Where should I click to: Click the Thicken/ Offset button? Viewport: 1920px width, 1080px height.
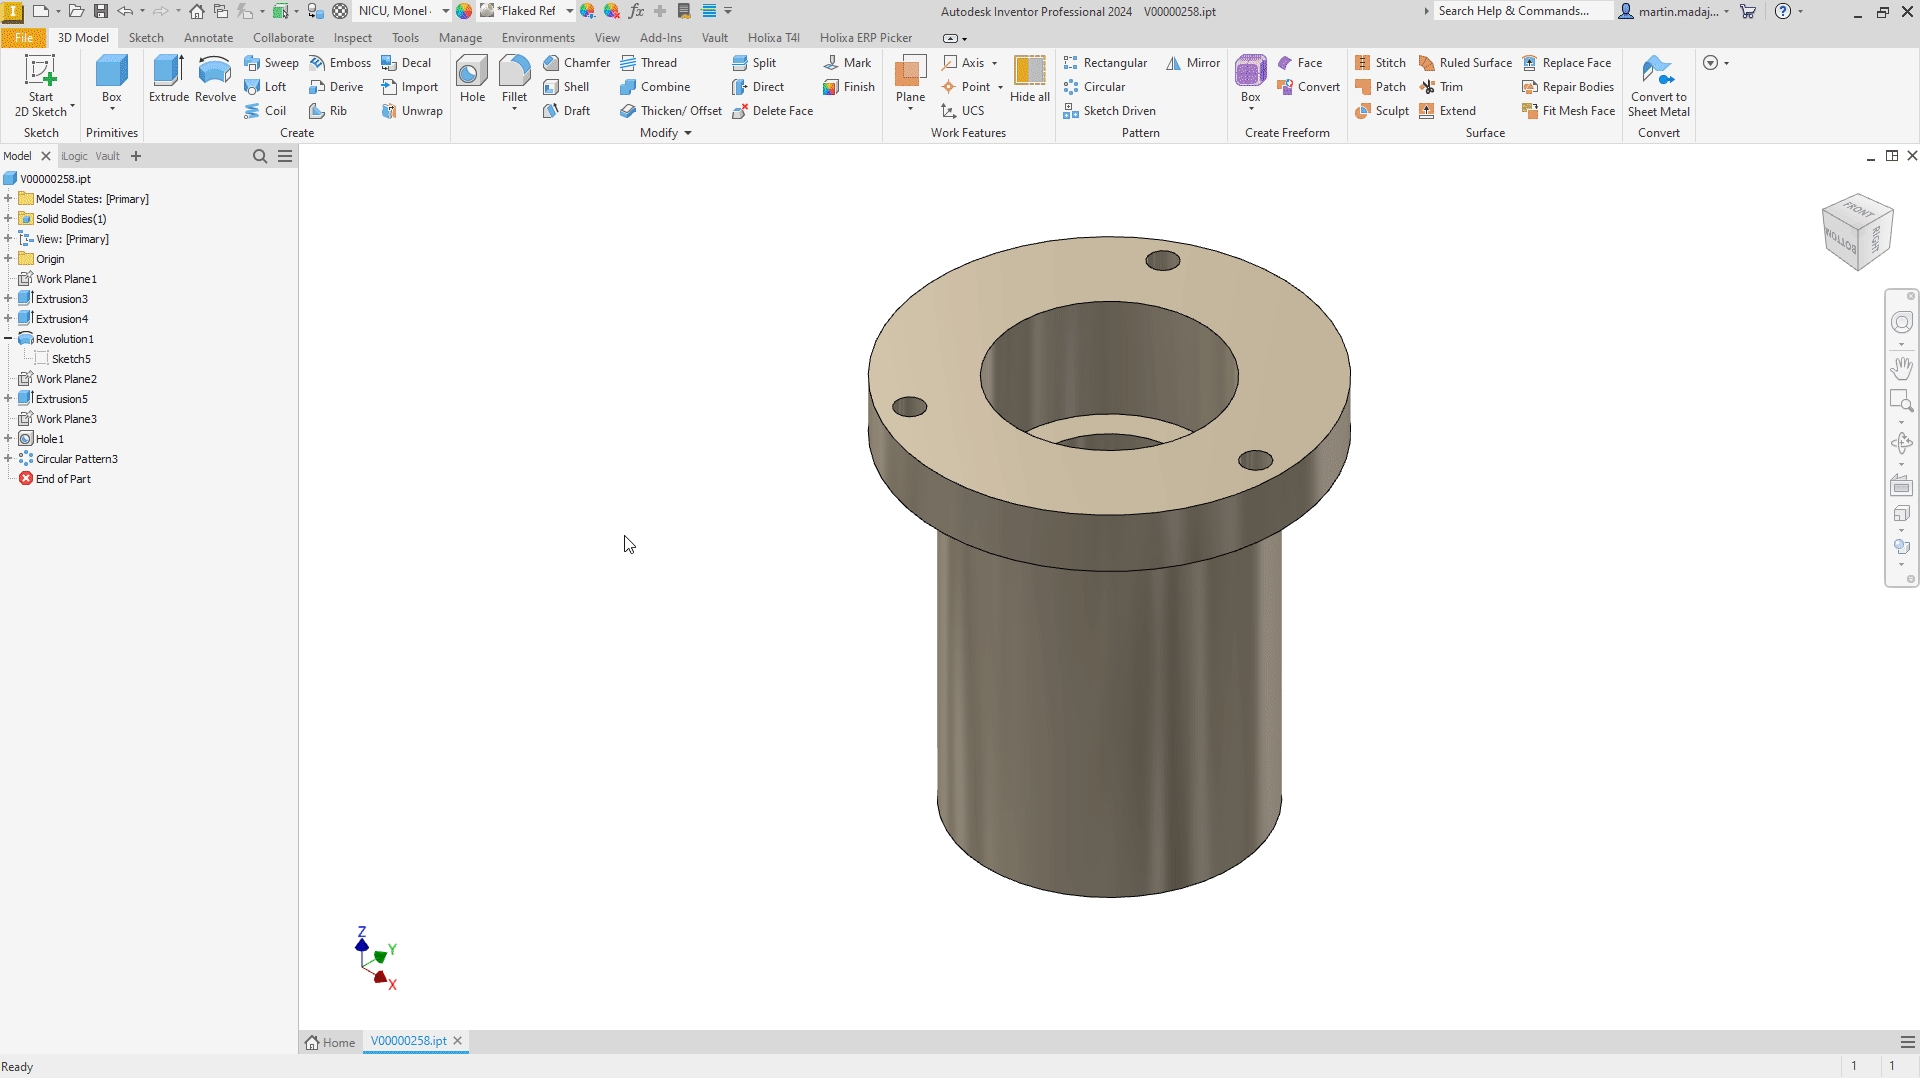pos(671,111)
